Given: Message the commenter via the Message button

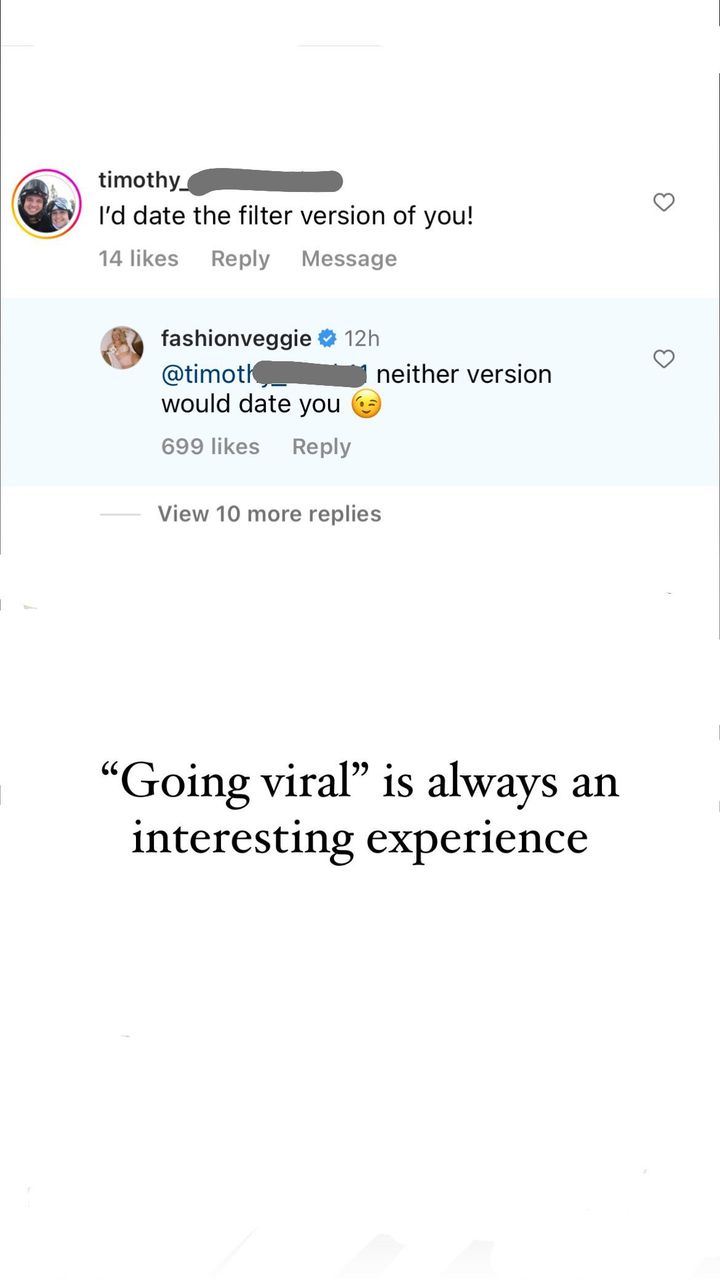Looking at the screenshot, I should coord(349,259).
